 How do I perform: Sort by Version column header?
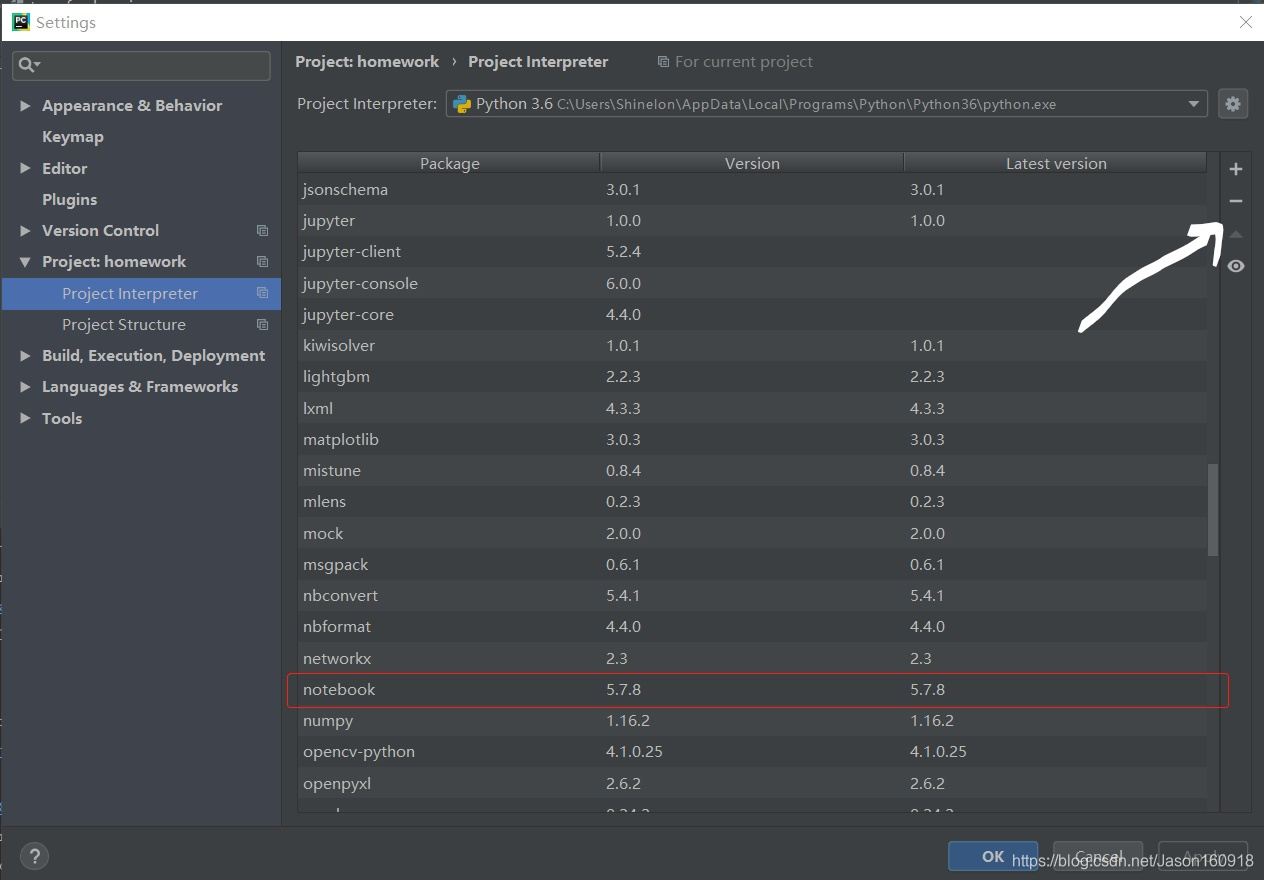(752, 163)
